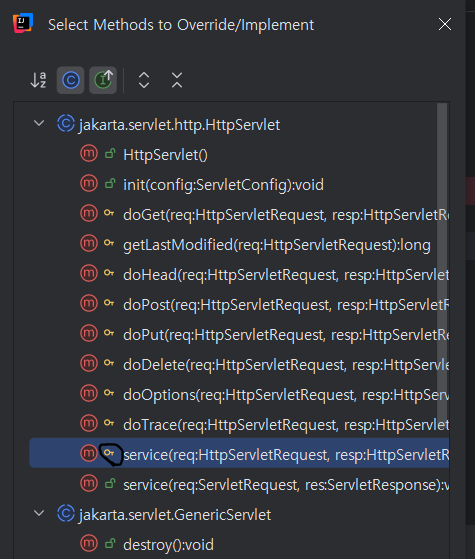Select the doHead method

[x=231, y=275]
